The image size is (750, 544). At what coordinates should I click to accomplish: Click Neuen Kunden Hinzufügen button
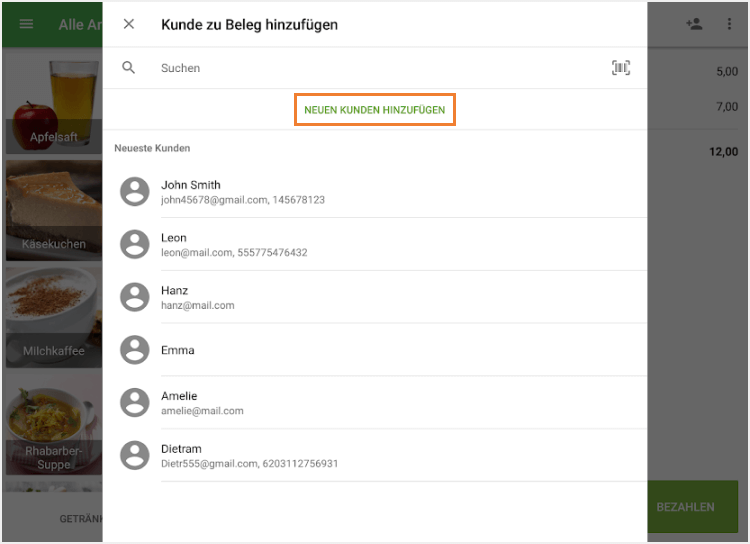click(x=375, y=109)
